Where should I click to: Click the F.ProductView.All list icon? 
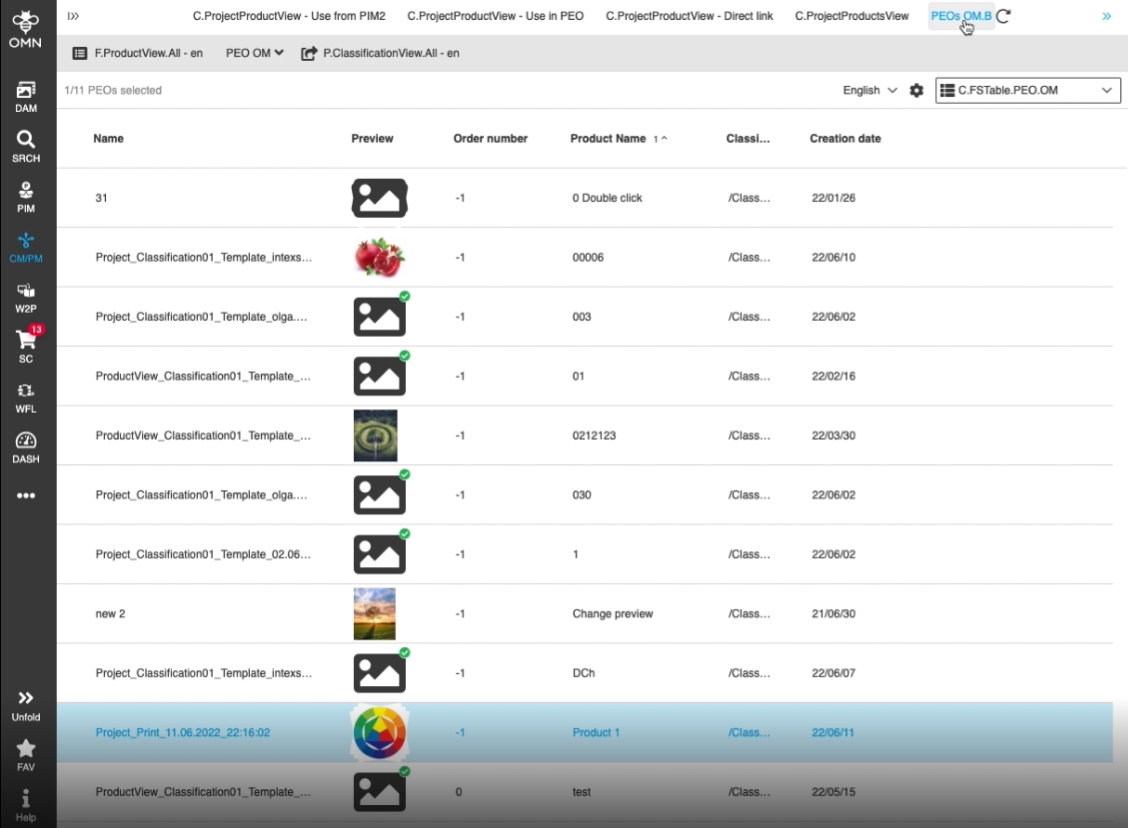pos(80,53)
